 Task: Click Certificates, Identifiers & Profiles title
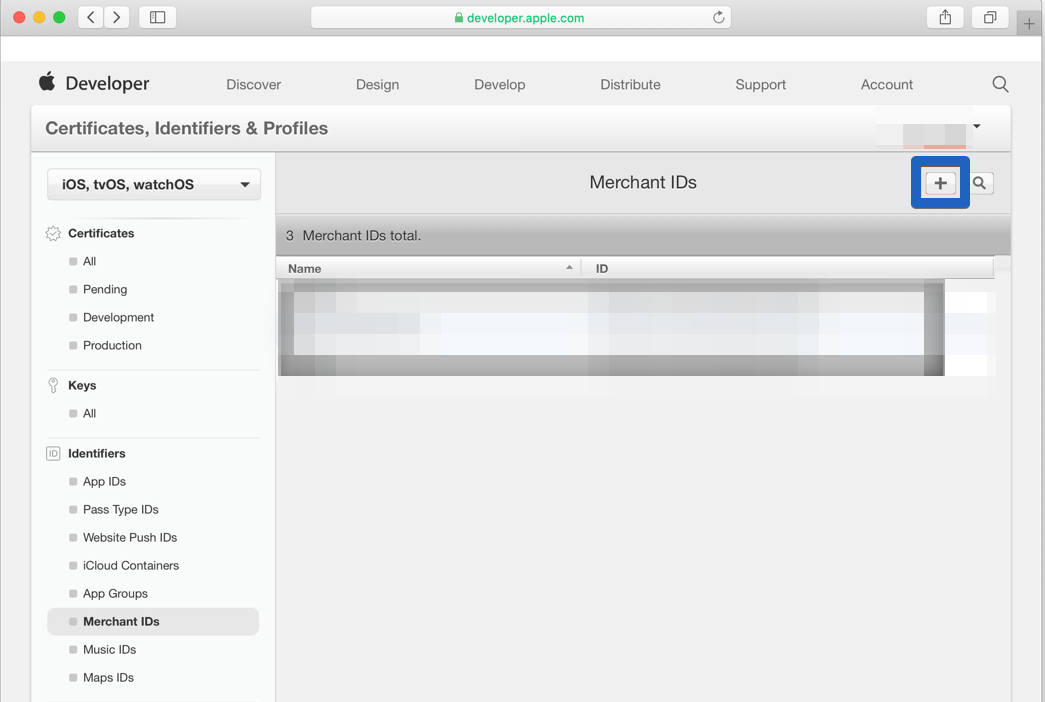point(187,128)
